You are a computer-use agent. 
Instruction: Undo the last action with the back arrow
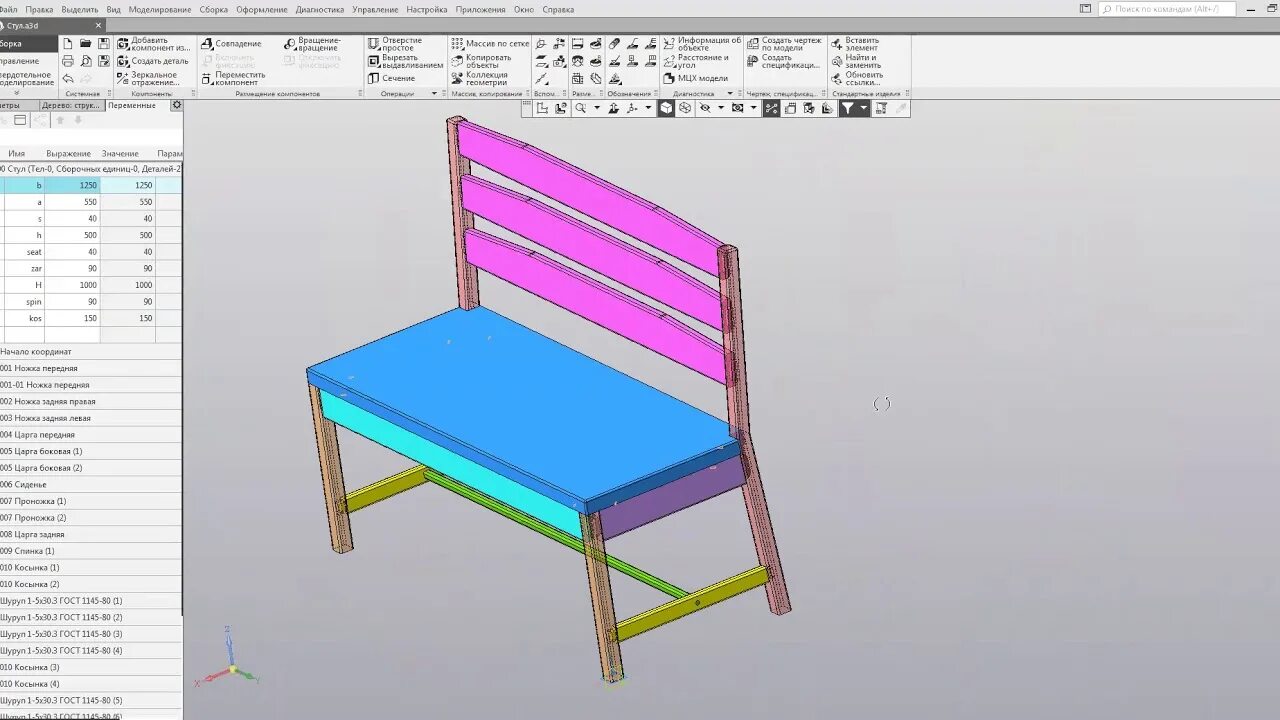coord(68,78)
